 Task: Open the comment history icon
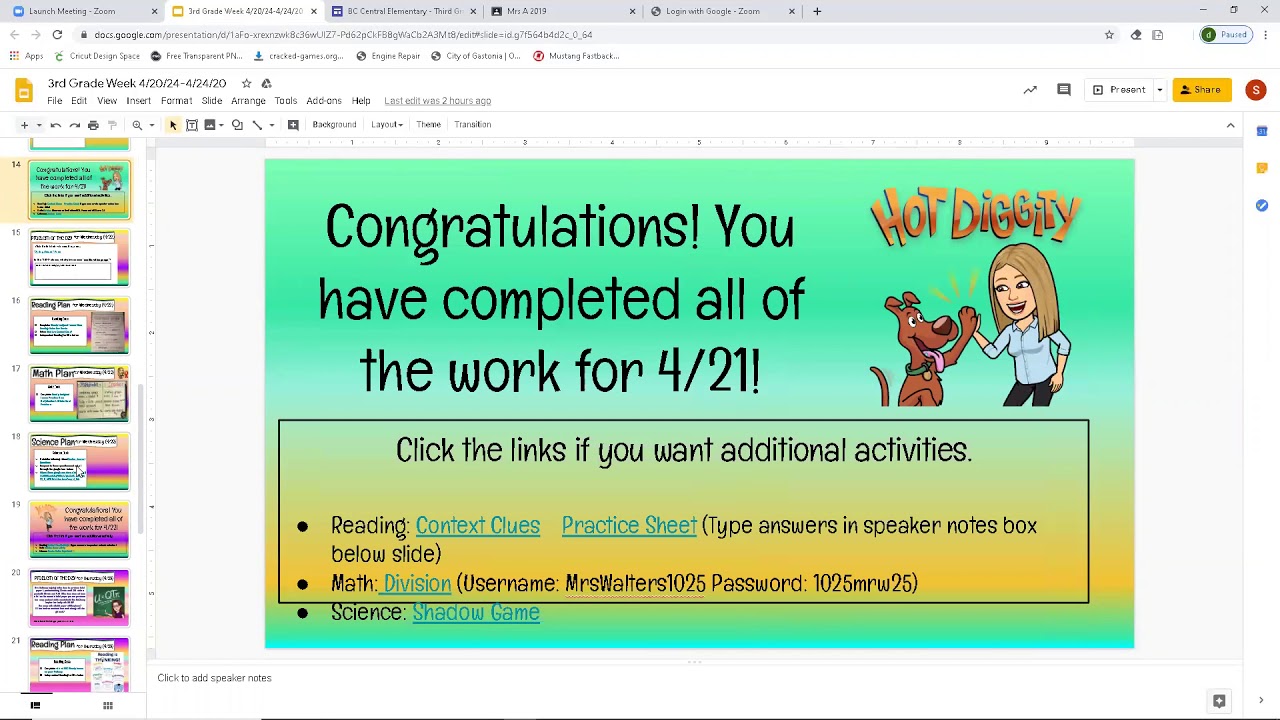[x=1064, y=90]
